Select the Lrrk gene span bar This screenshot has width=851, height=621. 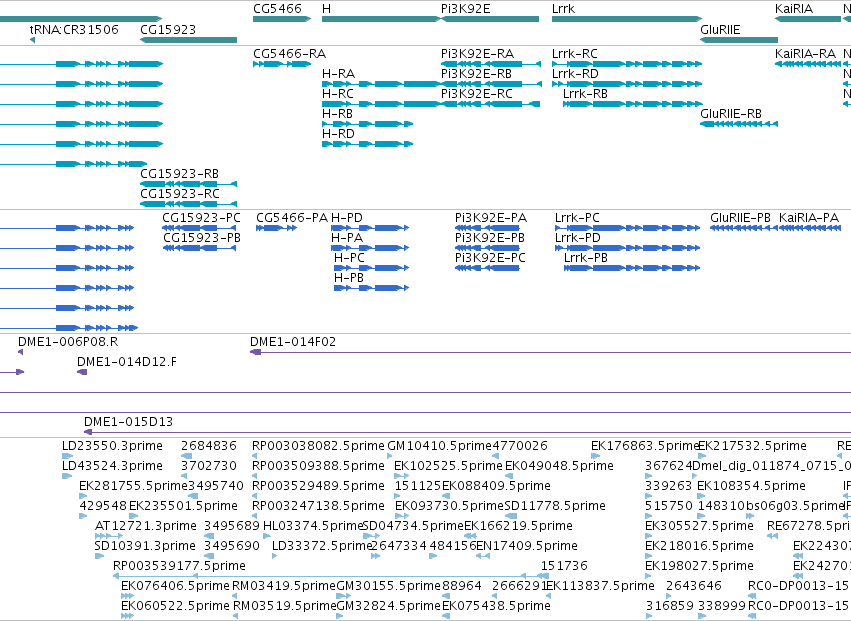tap(627, 19)
